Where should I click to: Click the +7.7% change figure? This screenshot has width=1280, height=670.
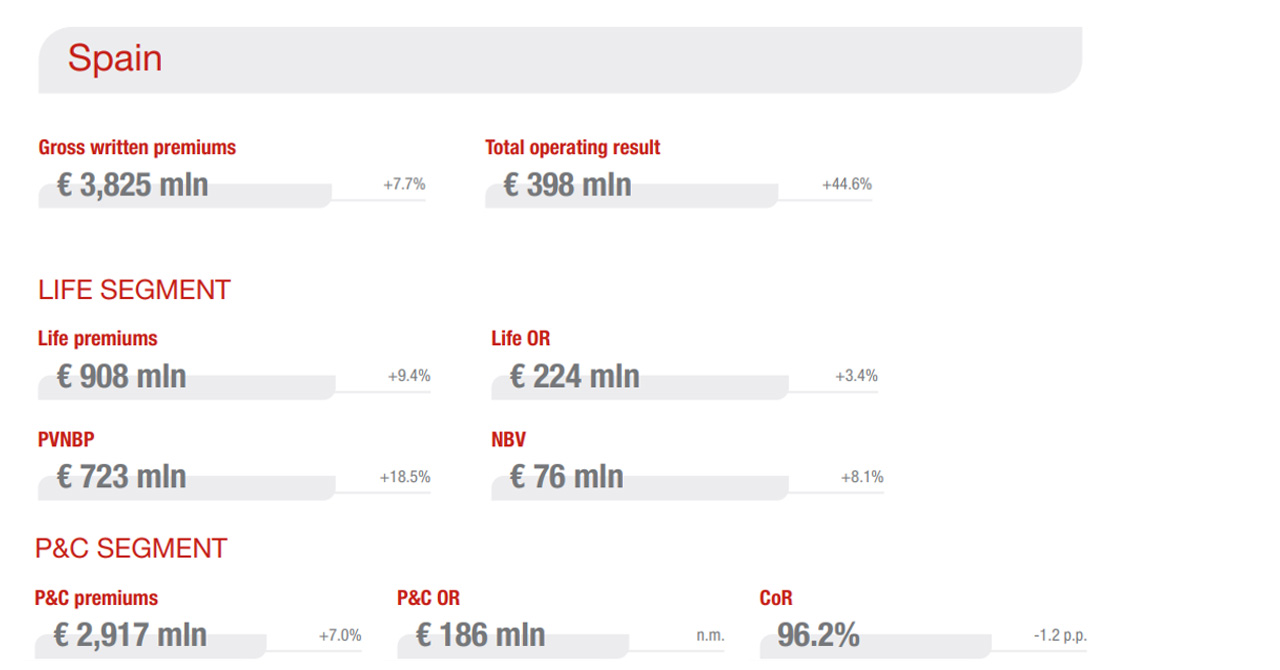pyautogui.click(x=404, y=184)
